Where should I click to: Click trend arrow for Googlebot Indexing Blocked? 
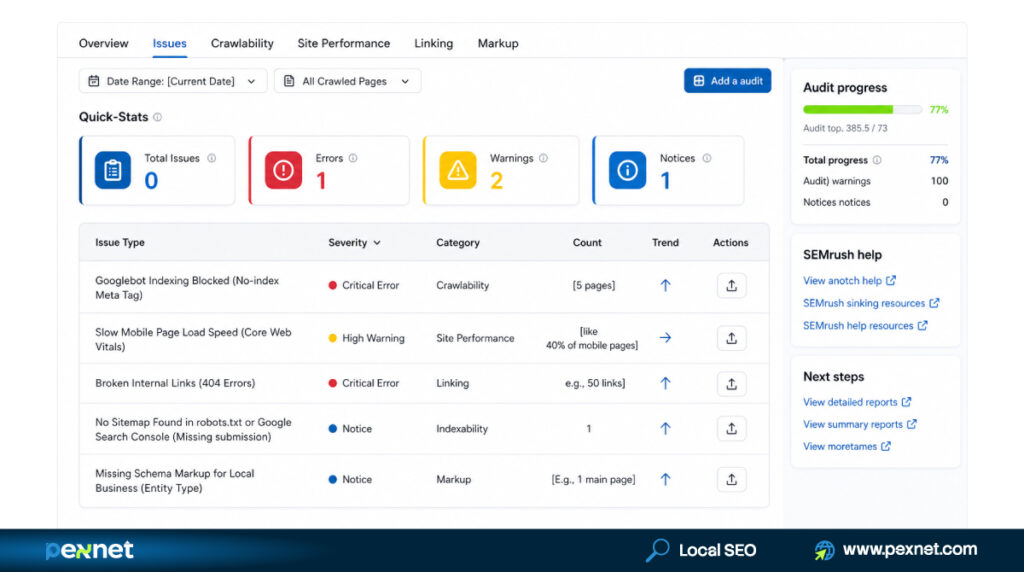[665, 285]
